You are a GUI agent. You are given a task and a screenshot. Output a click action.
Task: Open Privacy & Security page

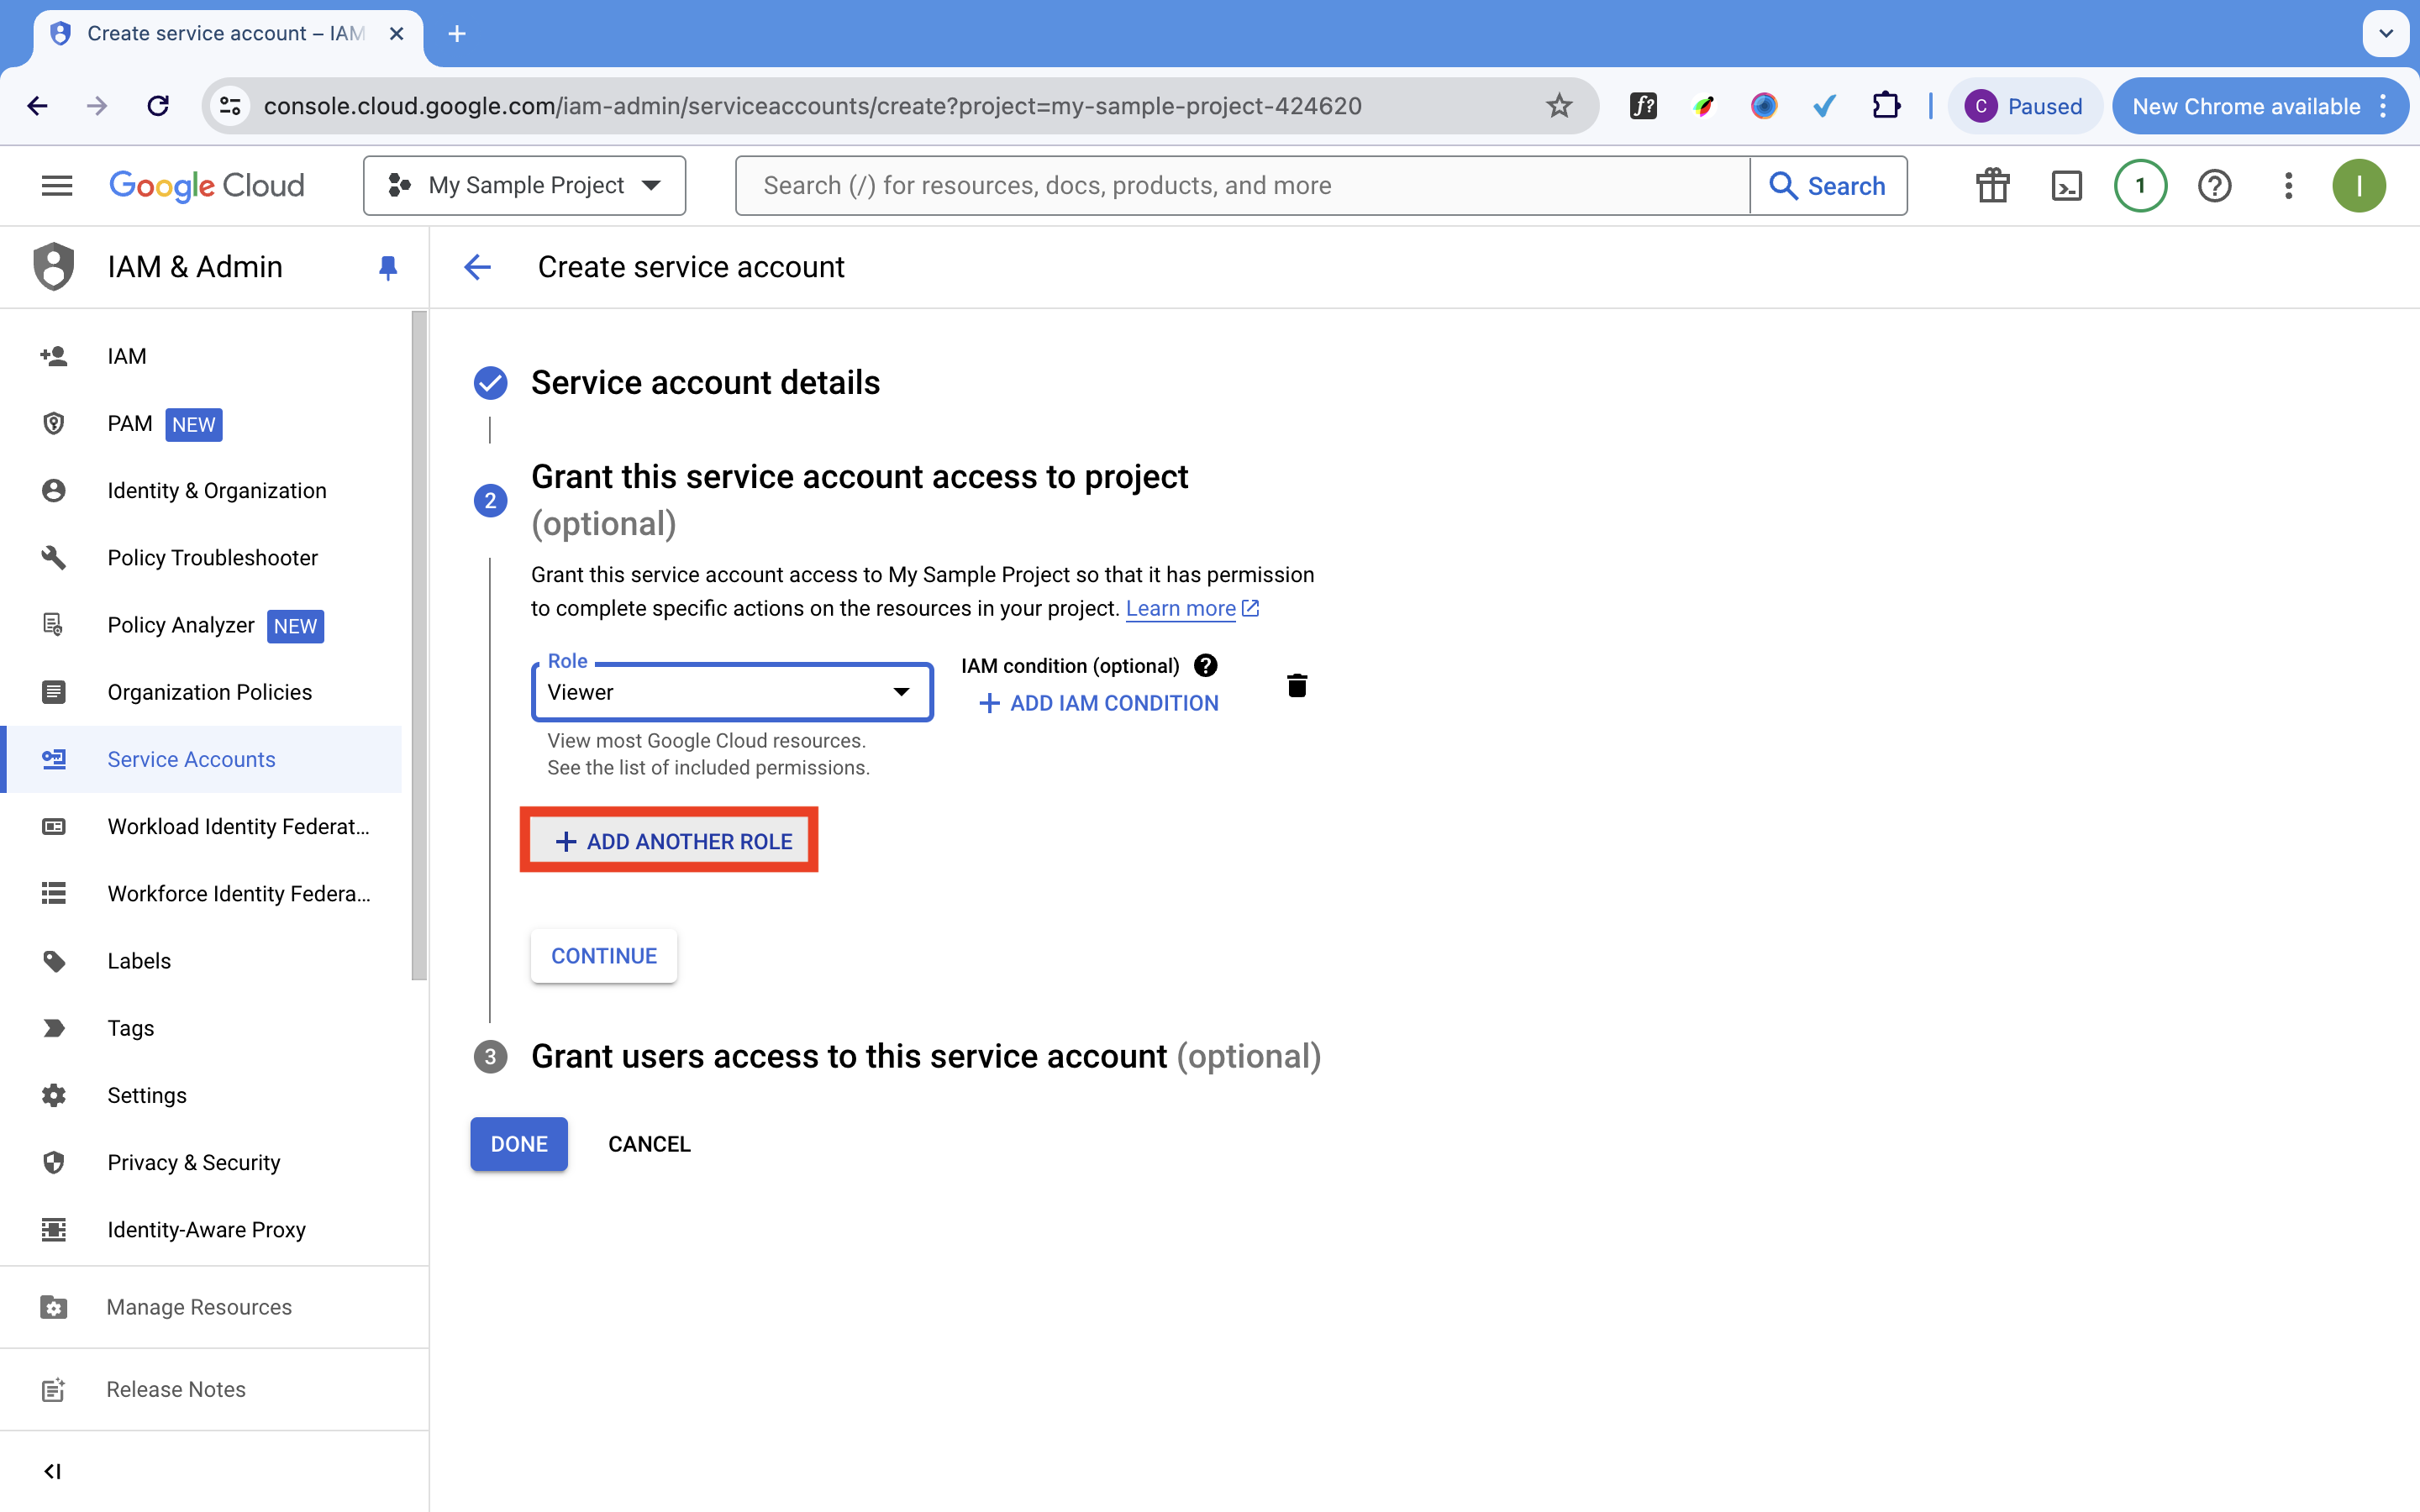(201, 1162)
